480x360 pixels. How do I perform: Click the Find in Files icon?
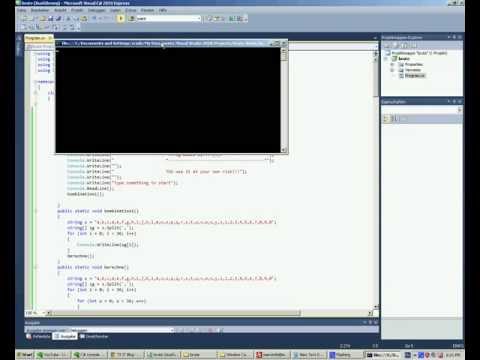point(132,19)
